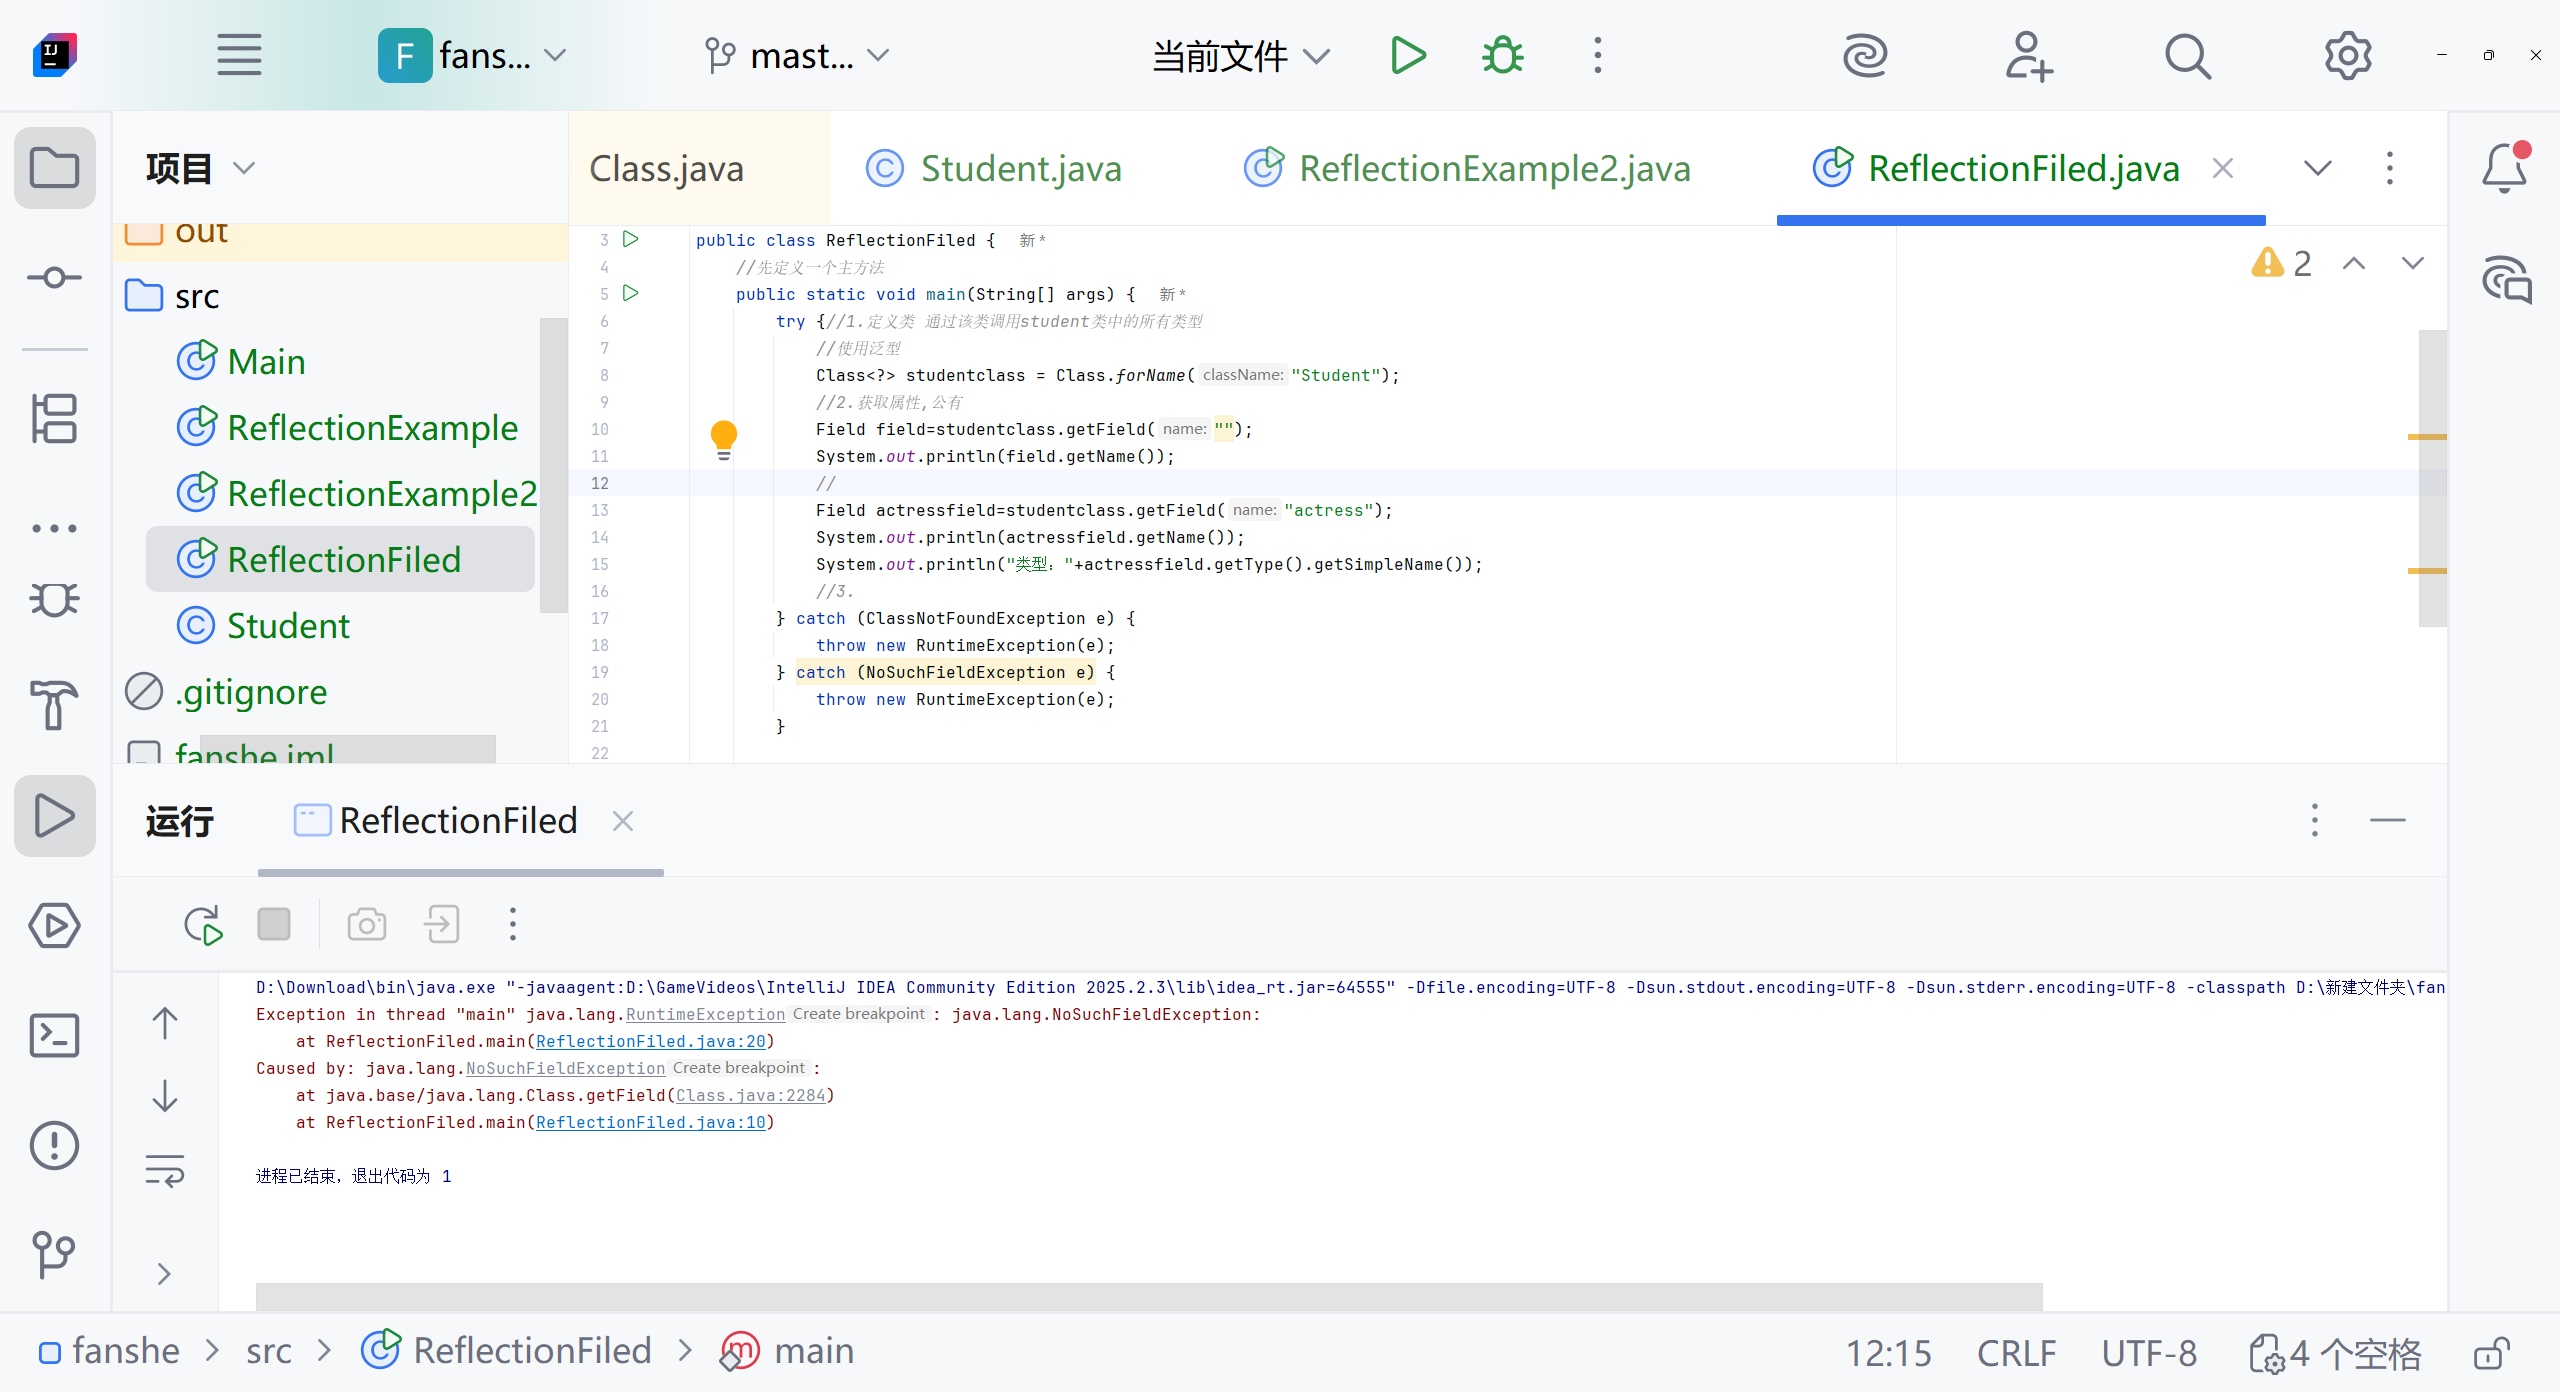This screenshot has width=2560, height=1392.
Task: Click the Class.java:2284 link in console
Action: [x=750, y=1095]
